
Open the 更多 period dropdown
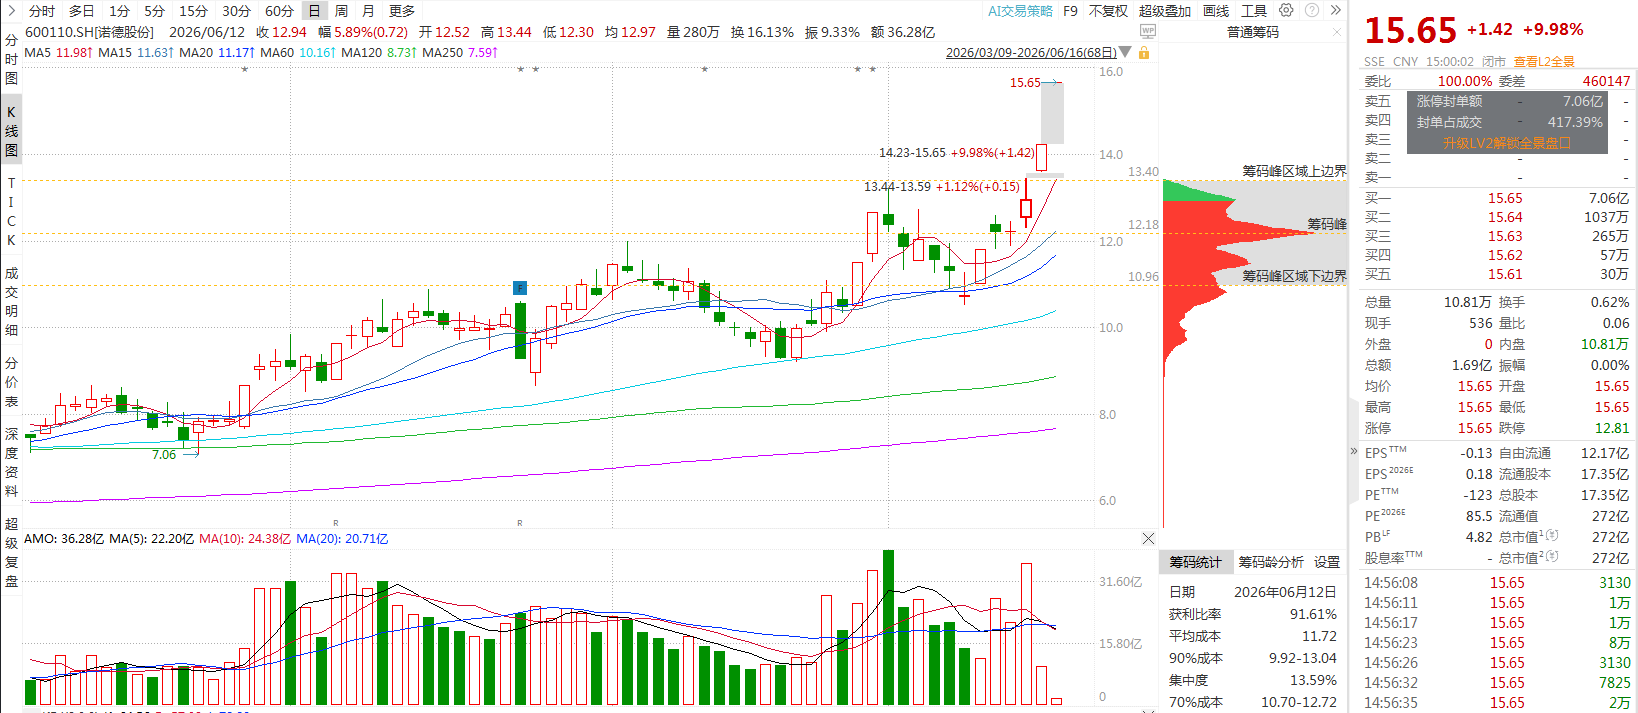tap(402, 10)
